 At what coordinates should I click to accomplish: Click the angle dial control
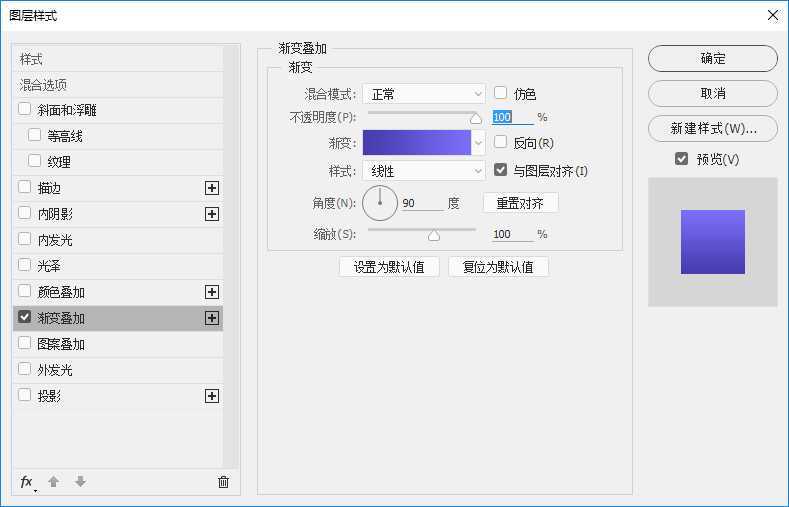click(x=380, y=203)
